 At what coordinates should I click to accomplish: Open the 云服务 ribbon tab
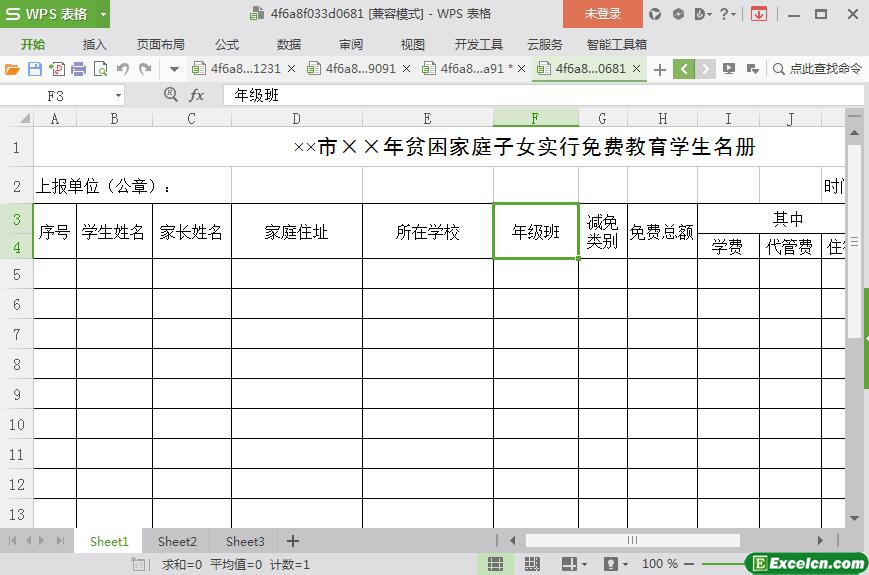(545, 44)
